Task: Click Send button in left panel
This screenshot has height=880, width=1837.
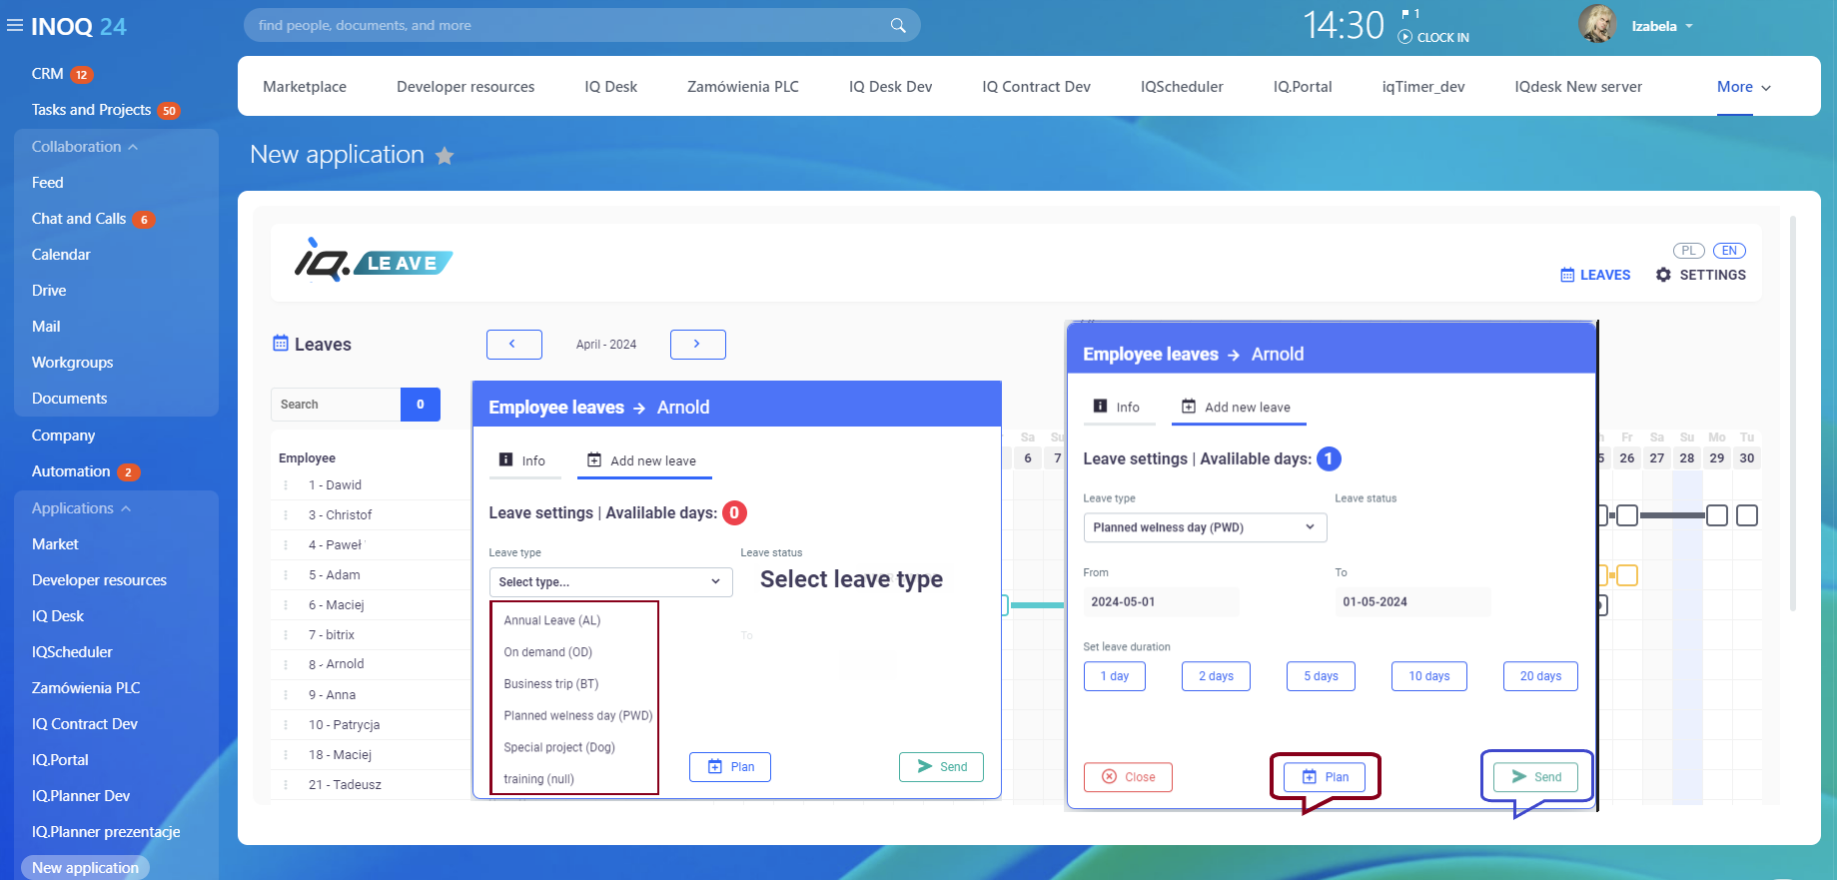Action: coord(941,767)
